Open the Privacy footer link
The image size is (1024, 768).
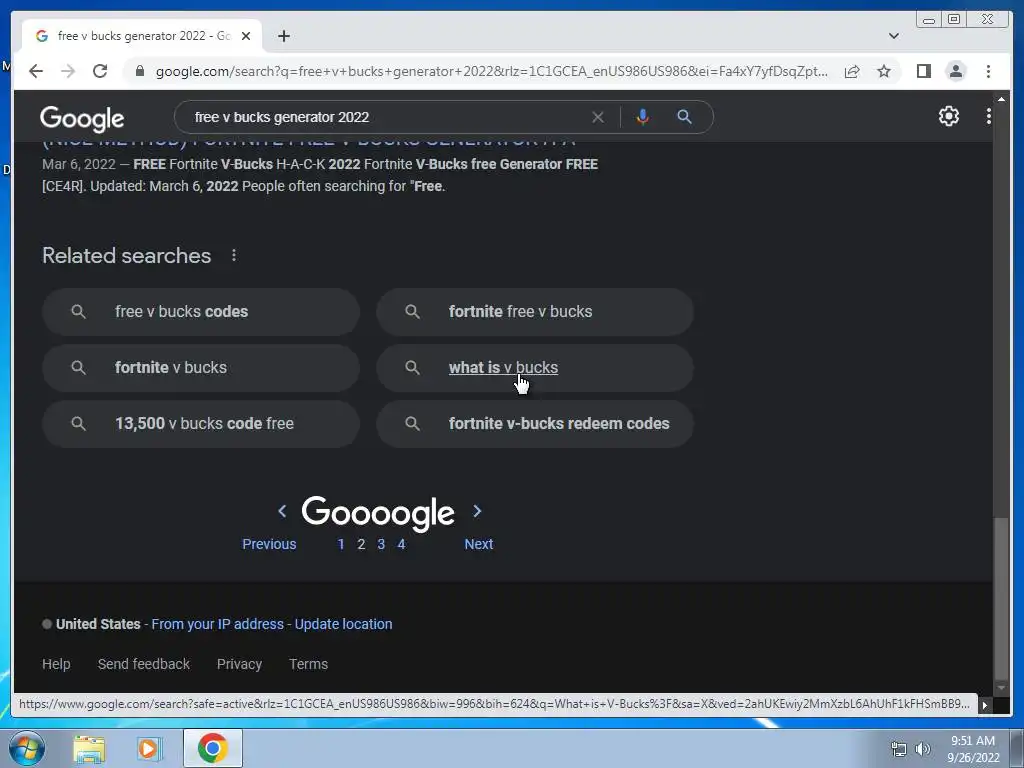coord(239,664)
